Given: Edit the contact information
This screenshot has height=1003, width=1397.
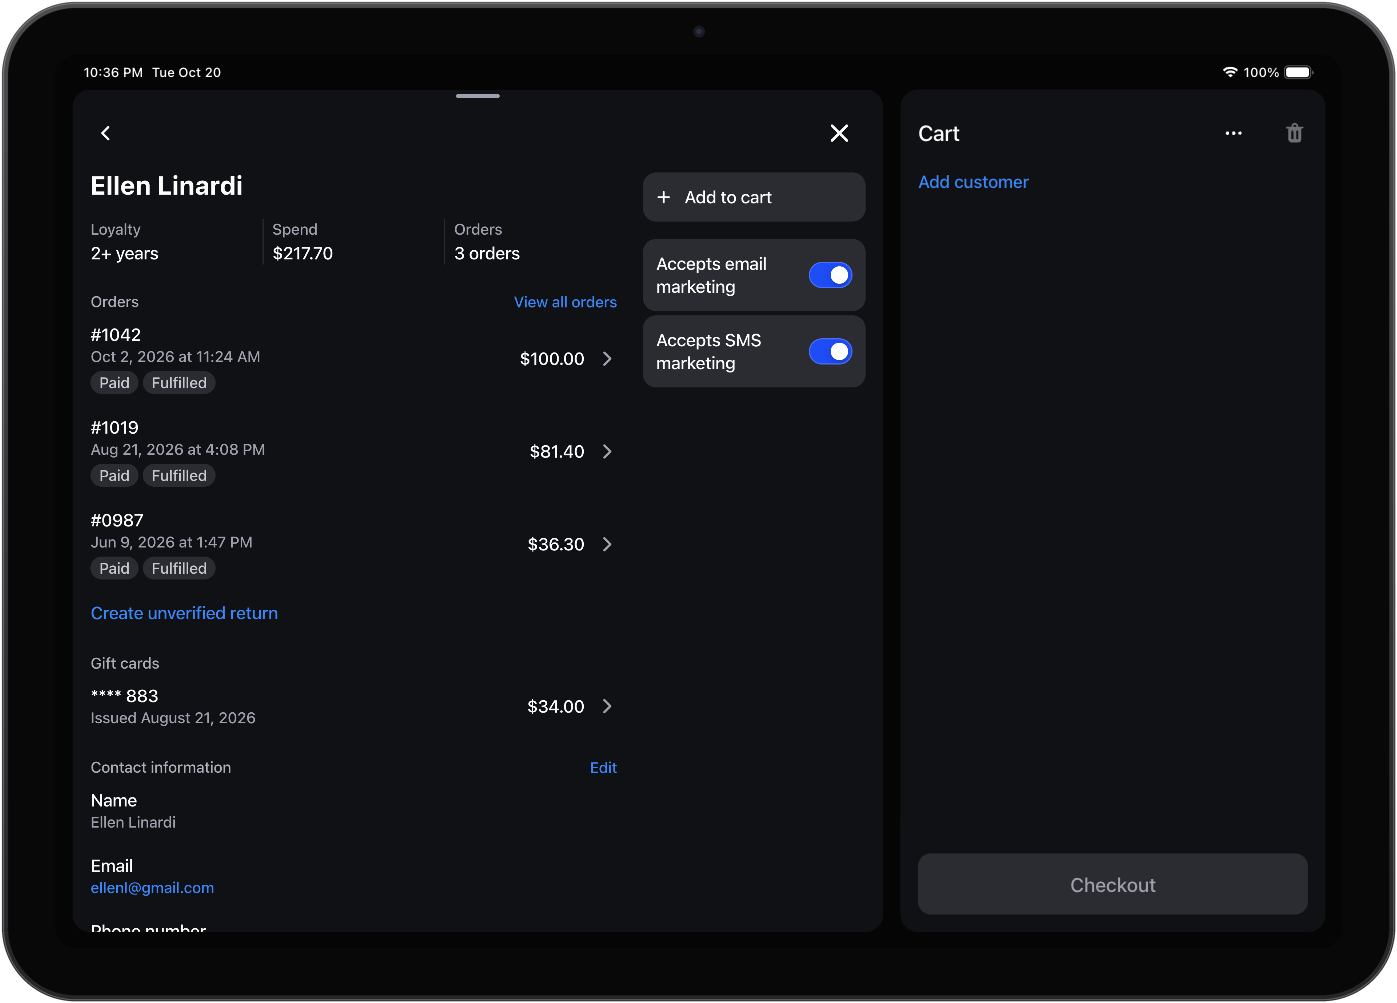Looking at the screenshot, I should [603, 768].
